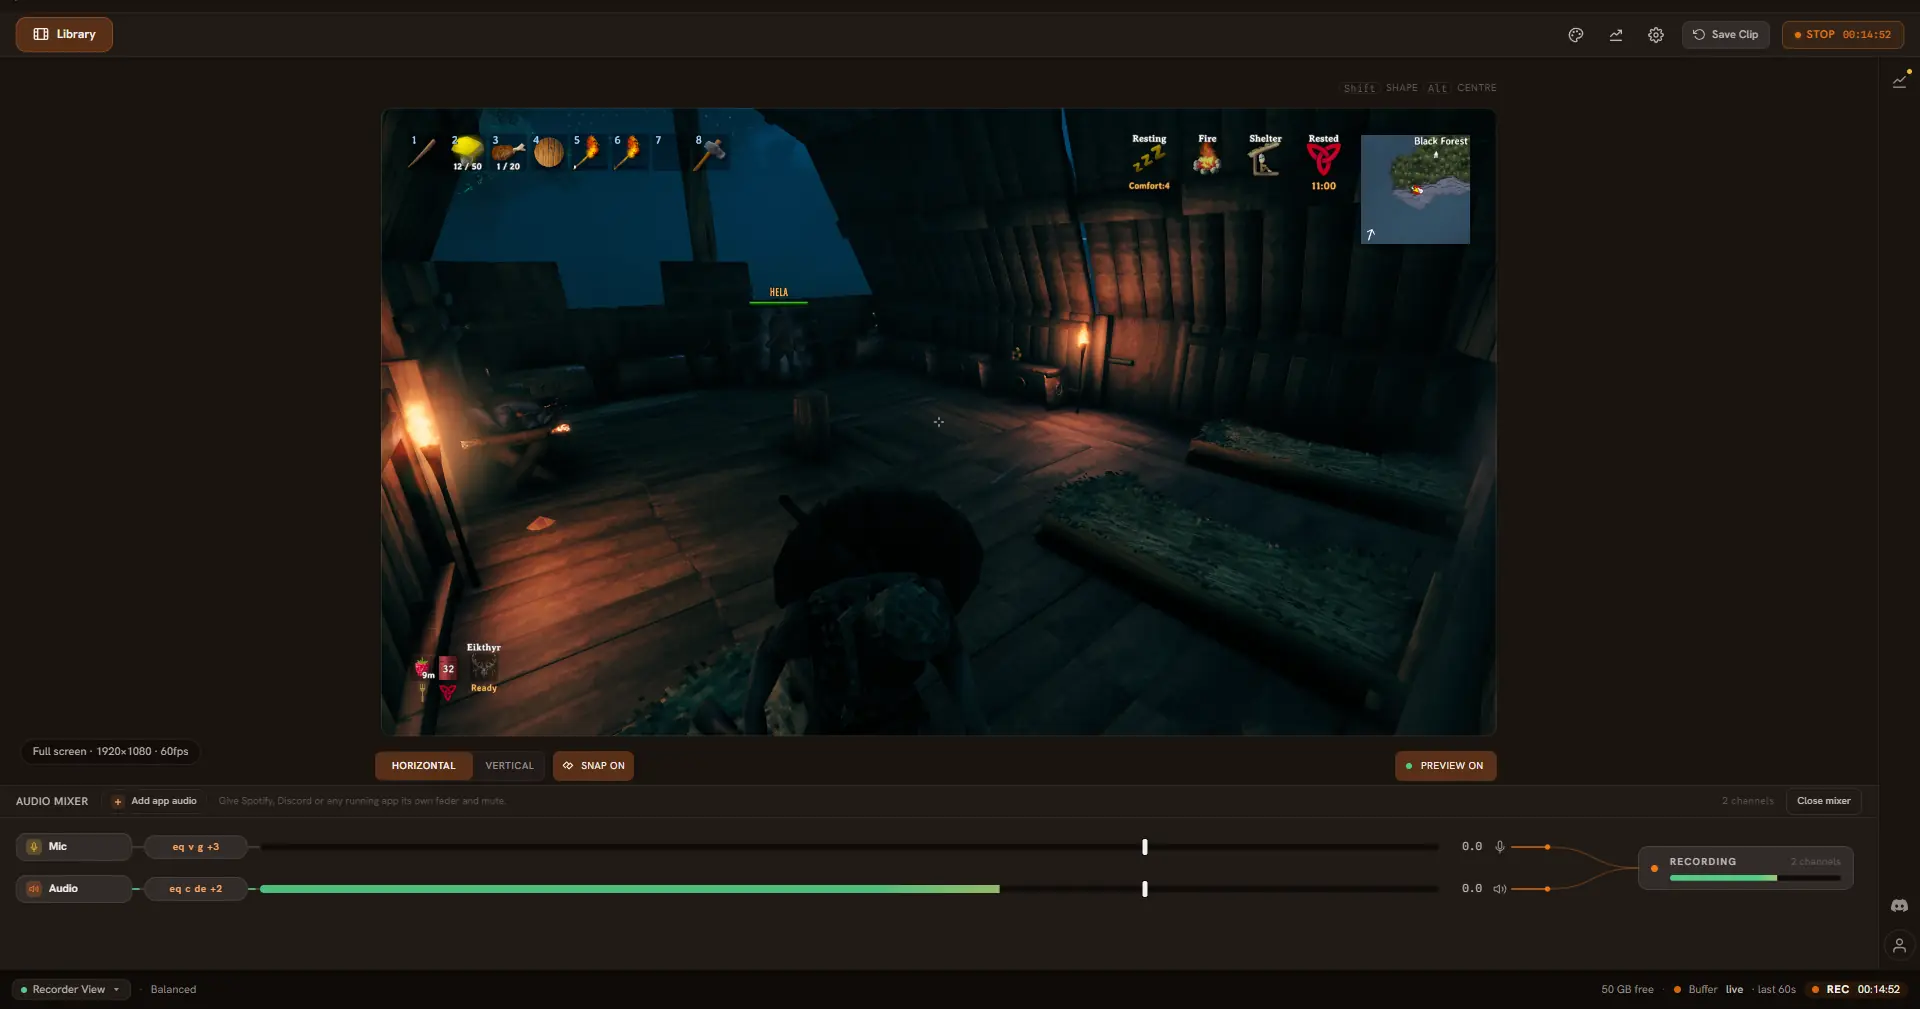The image size is (1920, 1009).
Task: Add app audio to mixer
Action: [155, 801]
